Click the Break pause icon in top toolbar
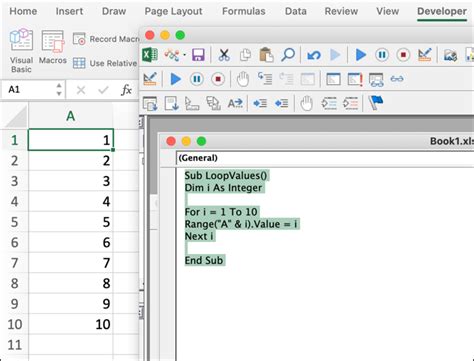Screen dimensions: 474x361 click(382, 55)
